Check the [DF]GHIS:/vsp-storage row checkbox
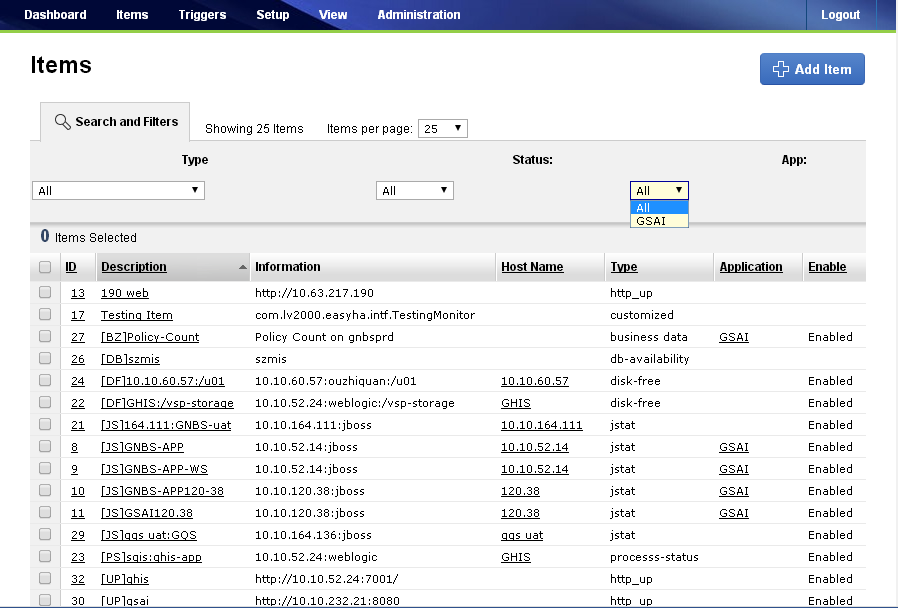Viewport: 898px width, 608px height. pos(45,402)
